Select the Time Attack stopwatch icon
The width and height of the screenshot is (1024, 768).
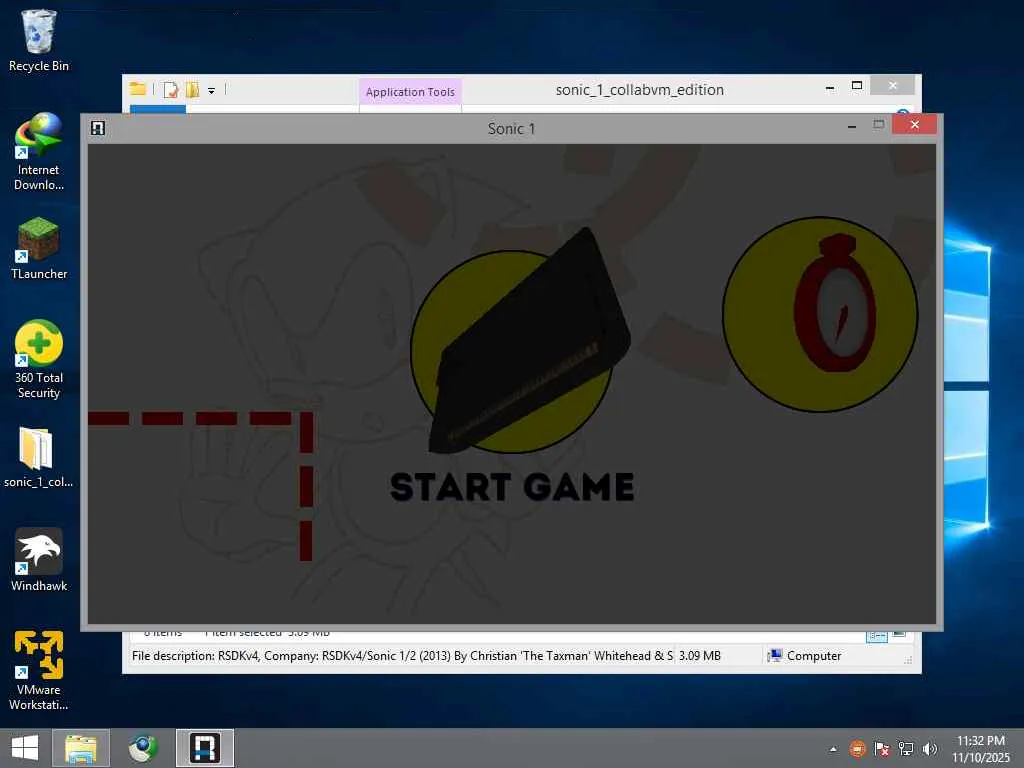tap(820, 314)
